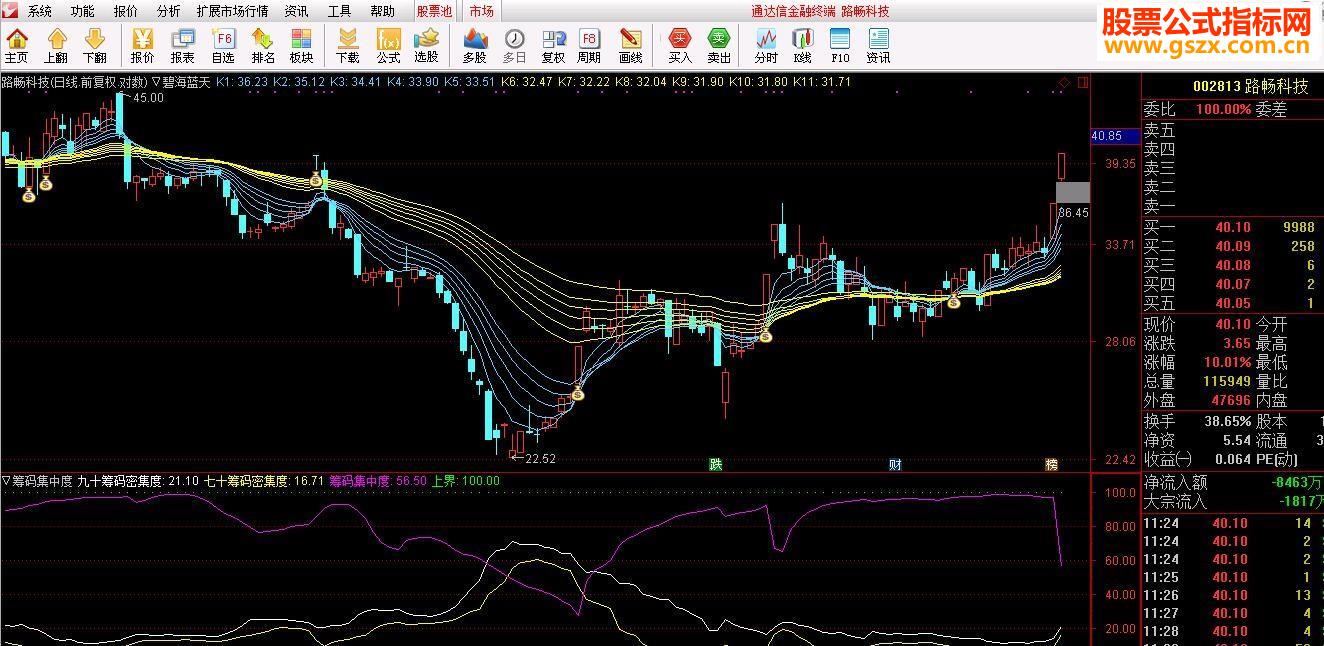Open the 选股 stock picker icon
The height and width of the screenshot is (646, 1324).
coord(426,47)
